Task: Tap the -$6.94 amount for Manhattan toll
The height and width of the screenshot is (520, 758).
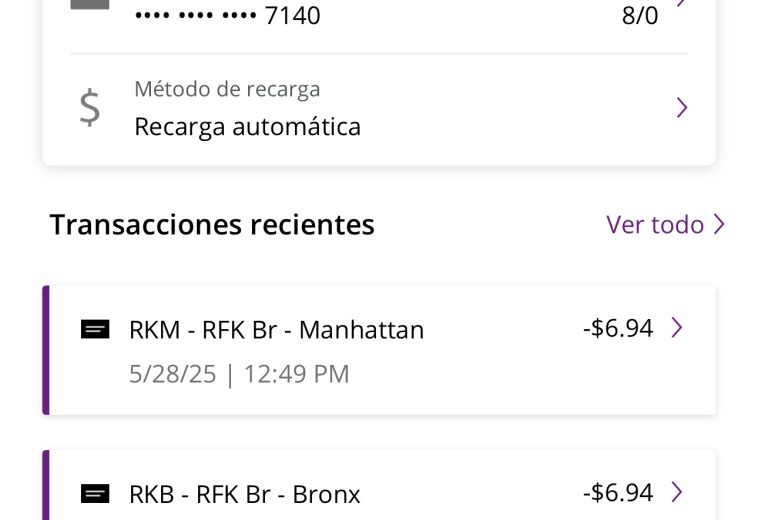Action: 618,328
